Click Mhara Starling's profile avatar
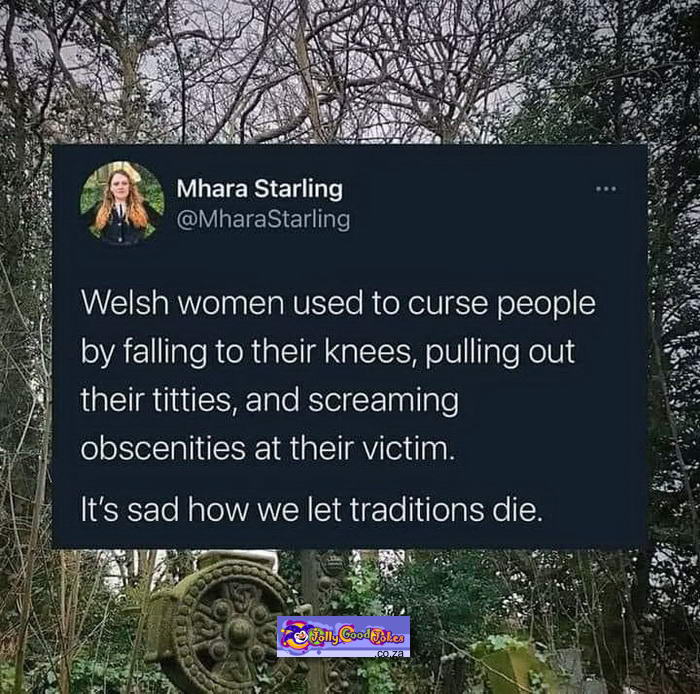Viewport: 700px width, 694px height. 122,203
